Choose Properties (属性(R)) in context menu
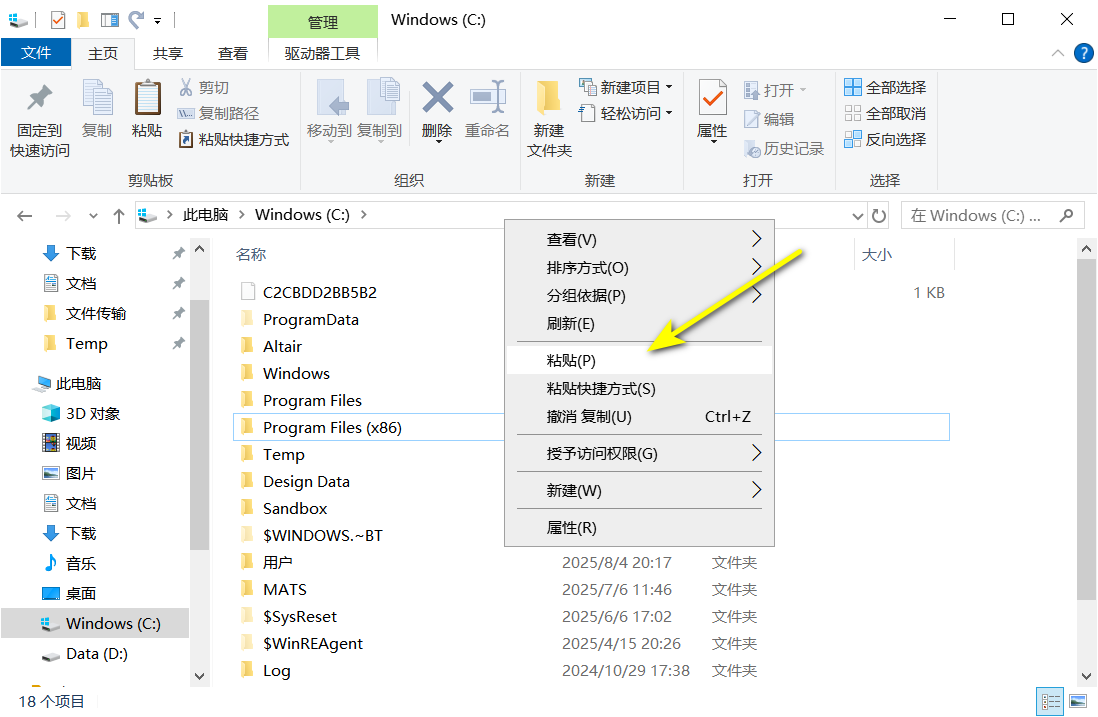Image resolution: width=1098 pixels, height=717 pixels. pyautogui.click(x=639, y=528)
